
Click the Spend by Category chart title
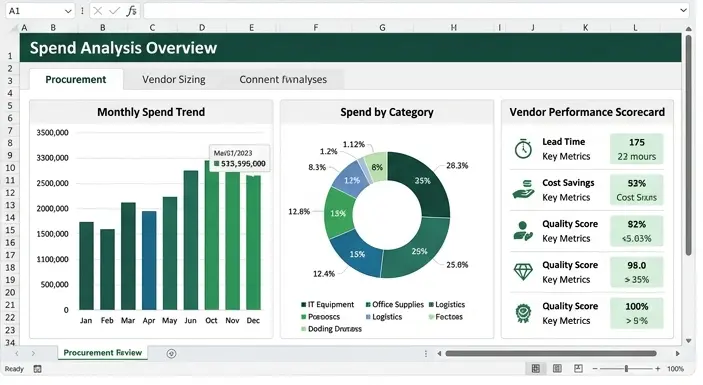point(387,112)
